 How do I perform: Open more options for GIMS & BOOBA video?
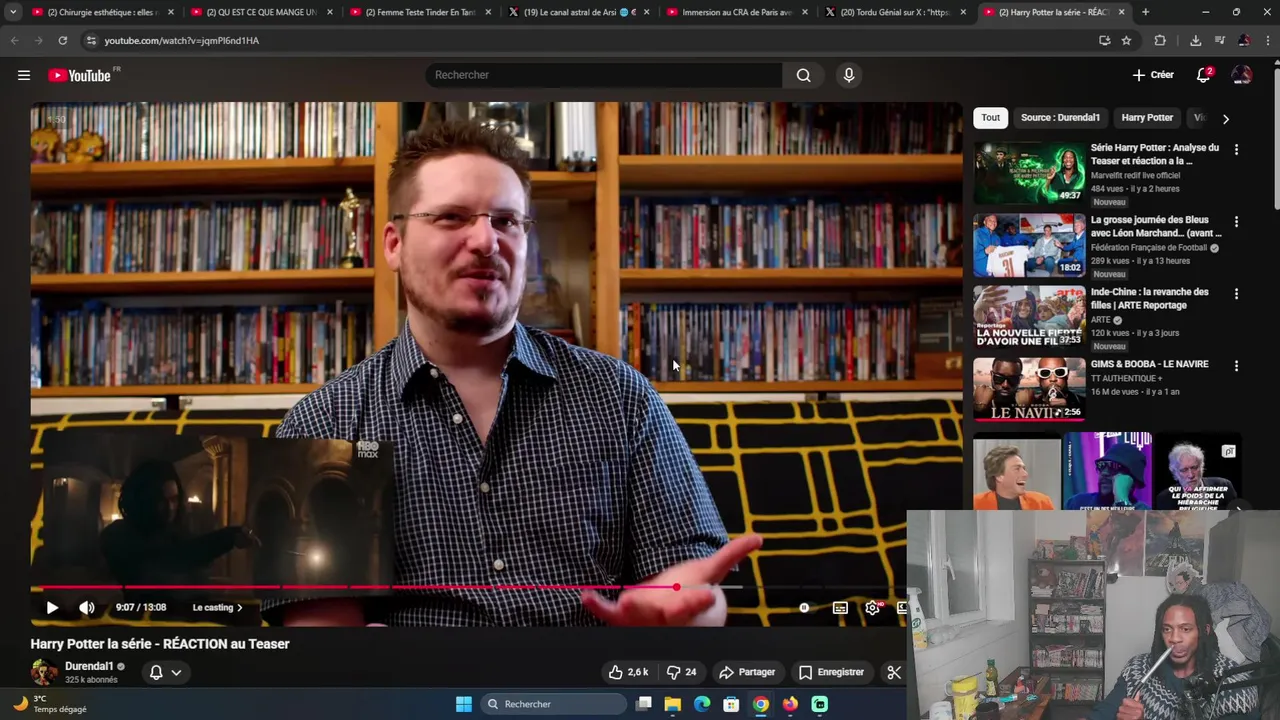1236,366
